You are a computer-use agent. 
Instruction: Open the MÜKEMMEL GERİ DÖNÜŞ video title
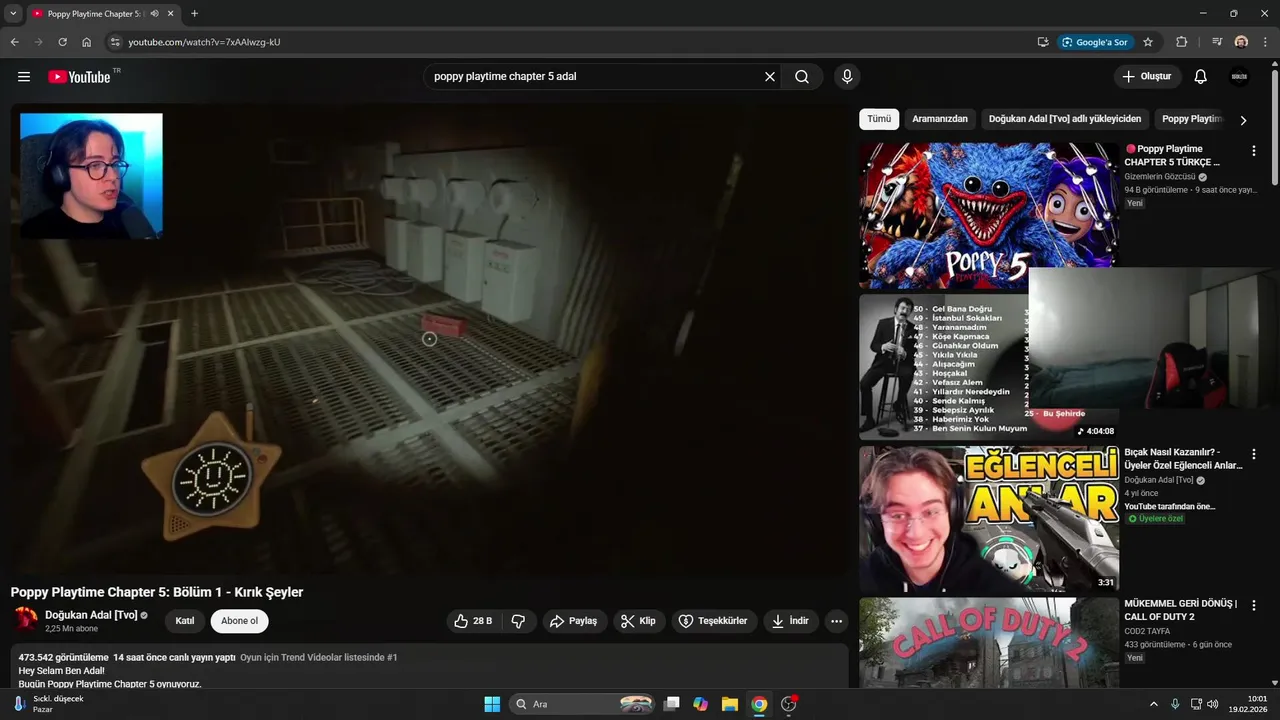tap(1181, 610)
